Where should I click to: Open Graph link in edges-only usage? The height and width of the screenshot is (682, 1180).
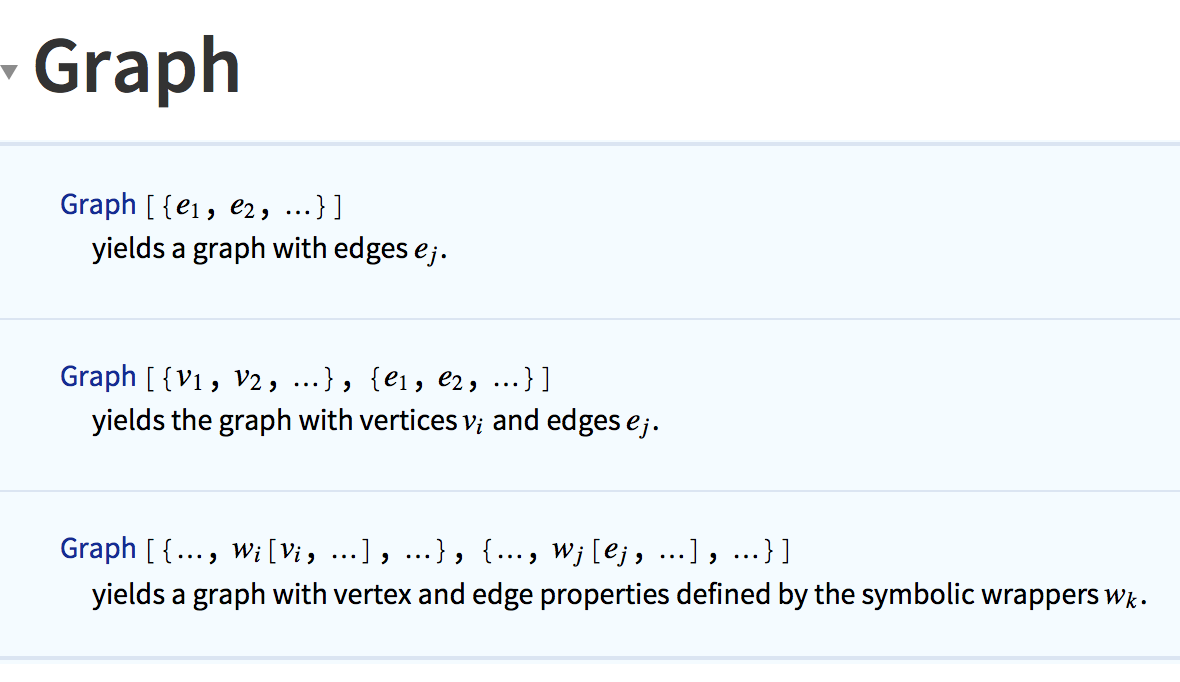[x=98, y=205]
